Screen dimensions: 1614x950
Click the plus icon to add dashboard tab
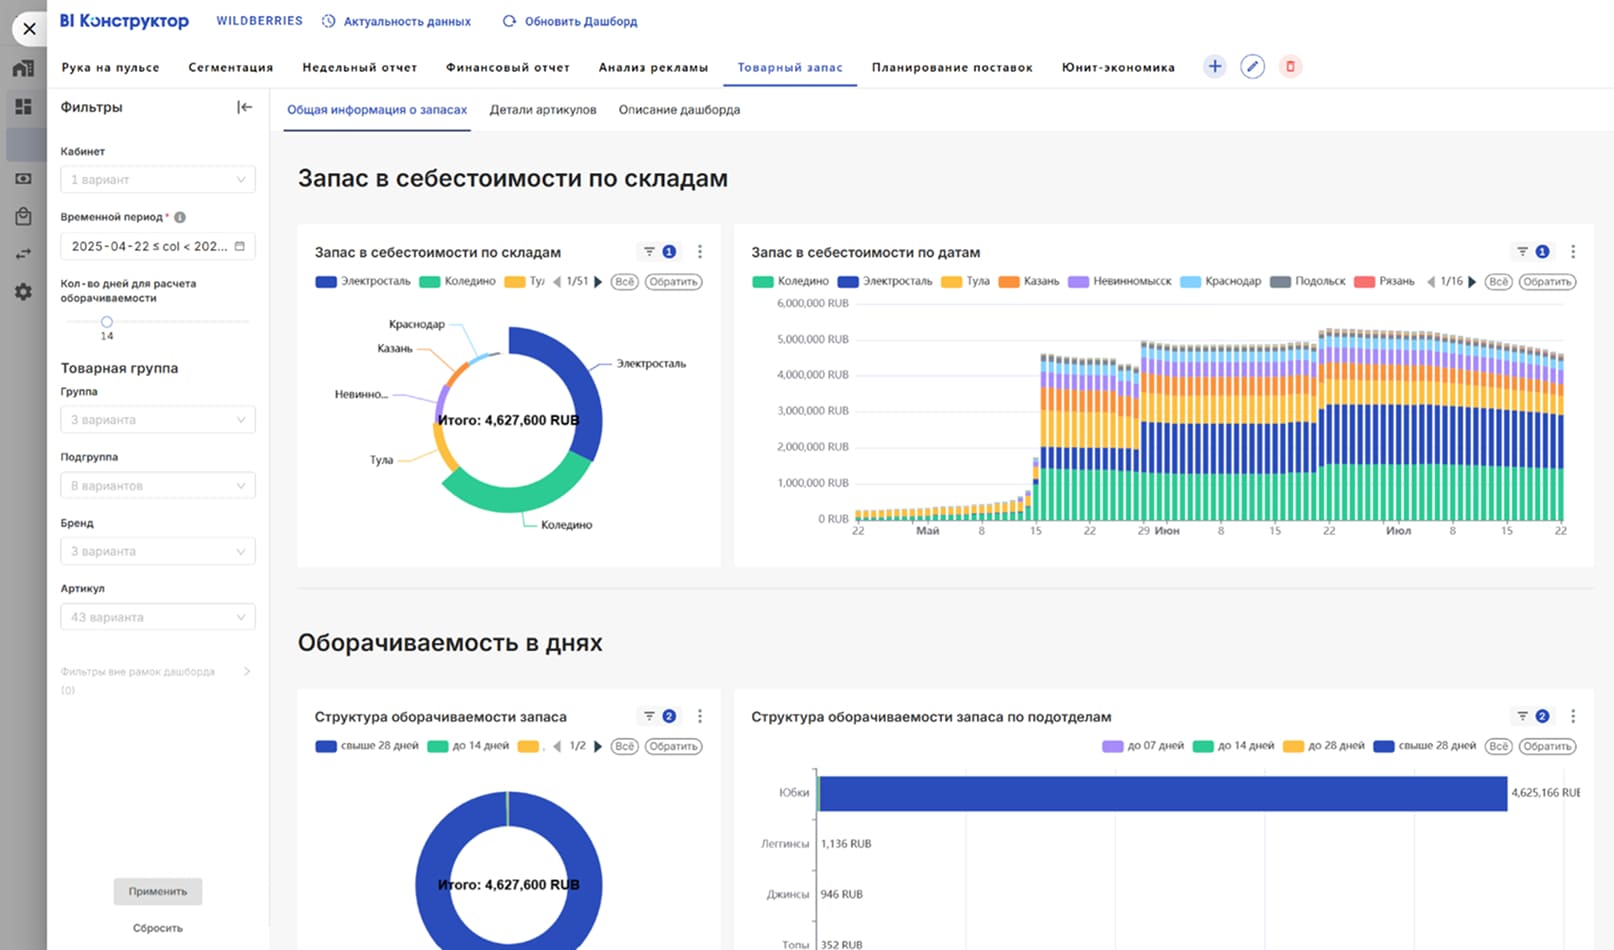coord(1214,67)
